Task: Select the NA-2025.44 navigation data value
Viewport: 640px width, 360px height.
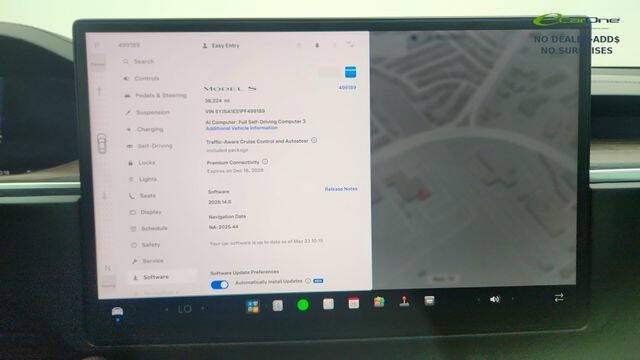Action: 224,227
